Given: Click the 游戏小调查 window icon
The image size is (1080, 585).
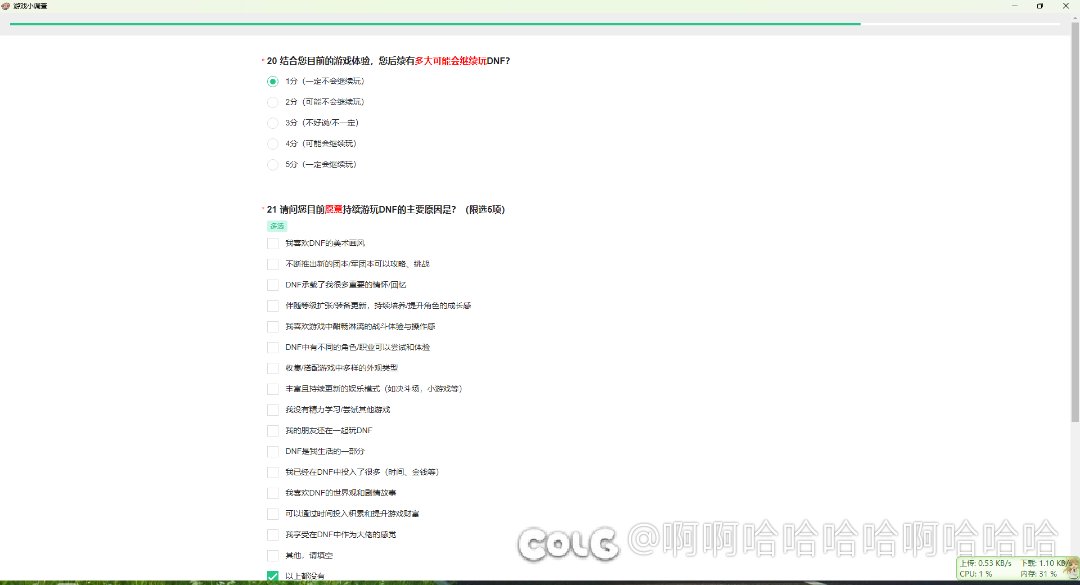Looking at the screenshot, I should [x=6, y=6].
